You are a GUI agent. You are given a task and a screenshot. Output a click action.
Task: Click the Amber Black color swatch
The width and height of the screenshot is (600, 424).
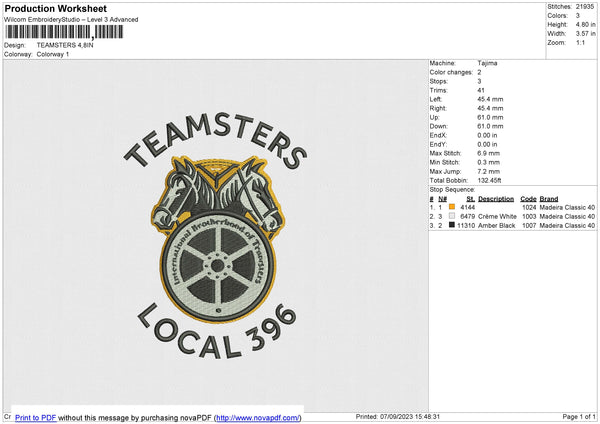click(x=452, y=225)
